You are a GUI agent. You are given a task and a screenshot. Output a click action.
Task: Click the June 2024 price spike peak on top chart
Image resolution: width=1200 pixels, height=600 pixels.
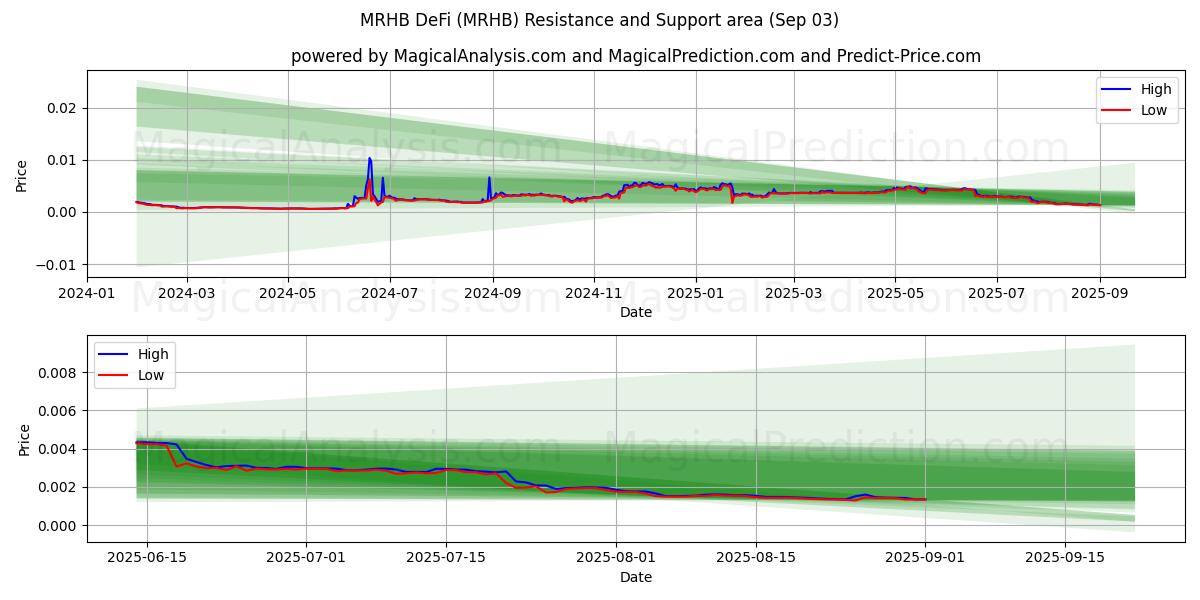[x=369, y=158]
